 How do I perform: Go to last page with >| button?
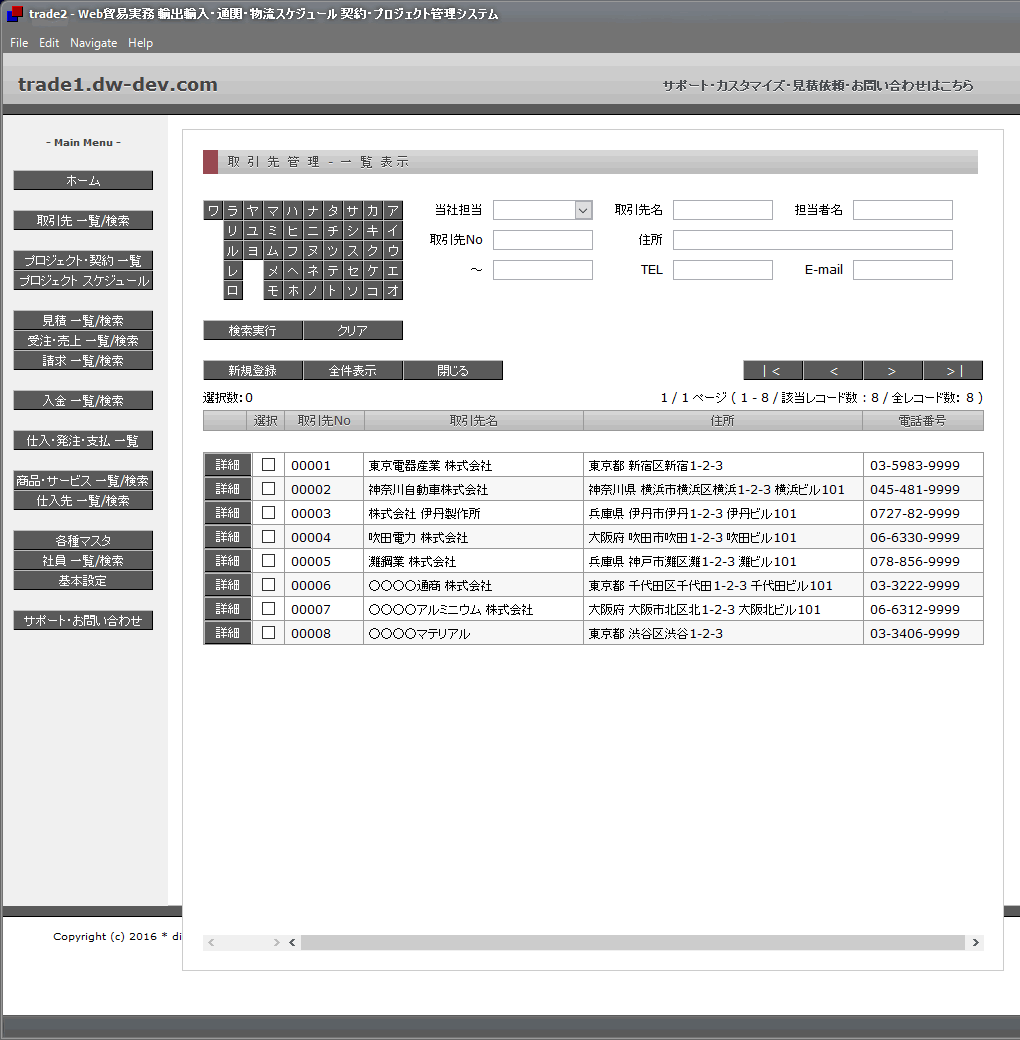(954, 370)
